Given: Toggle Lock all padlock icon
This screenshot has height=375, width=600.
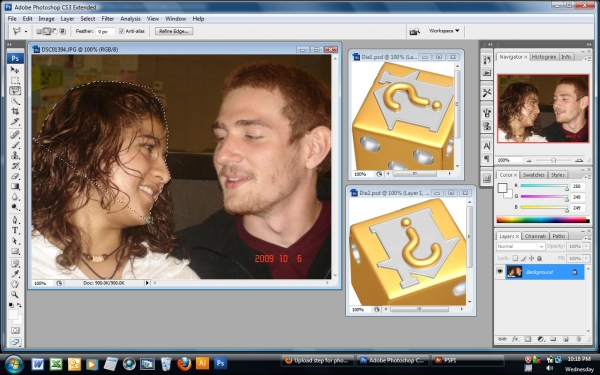Looking at the screenshot, I should [x=540, y=258].
